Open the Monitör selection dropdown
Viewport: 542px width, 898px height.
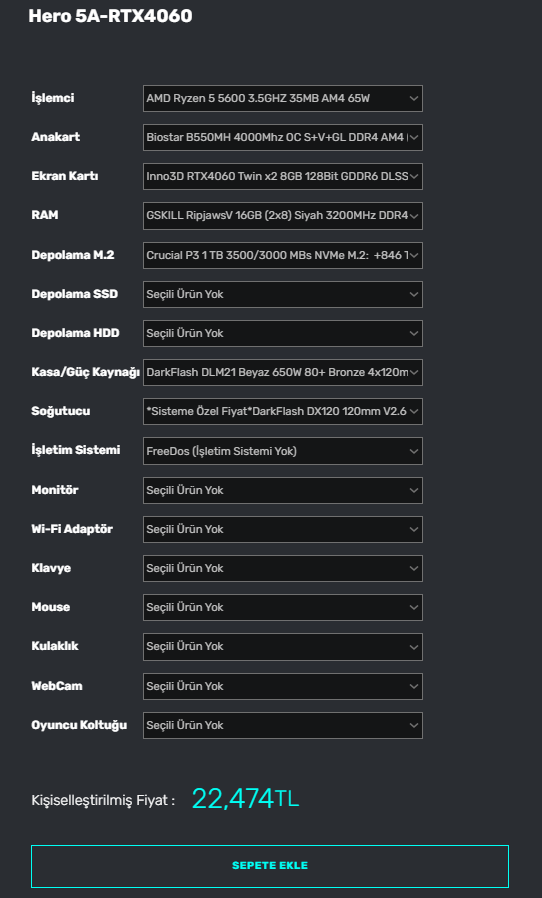point(282,490)
